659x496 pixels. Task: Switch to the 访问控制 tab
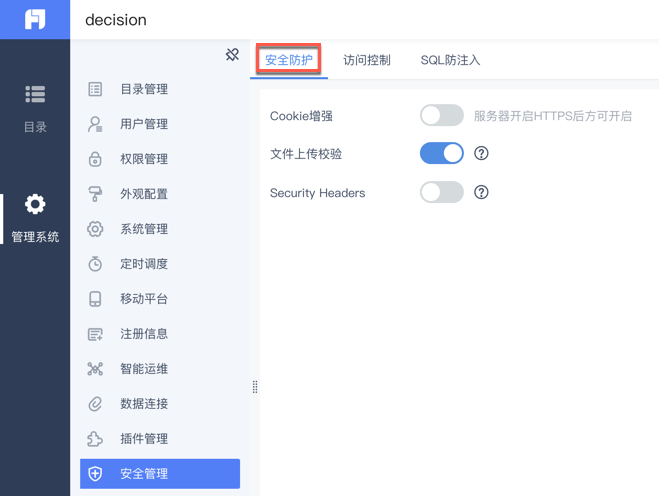pyautogui.click(x=367, y=60)
